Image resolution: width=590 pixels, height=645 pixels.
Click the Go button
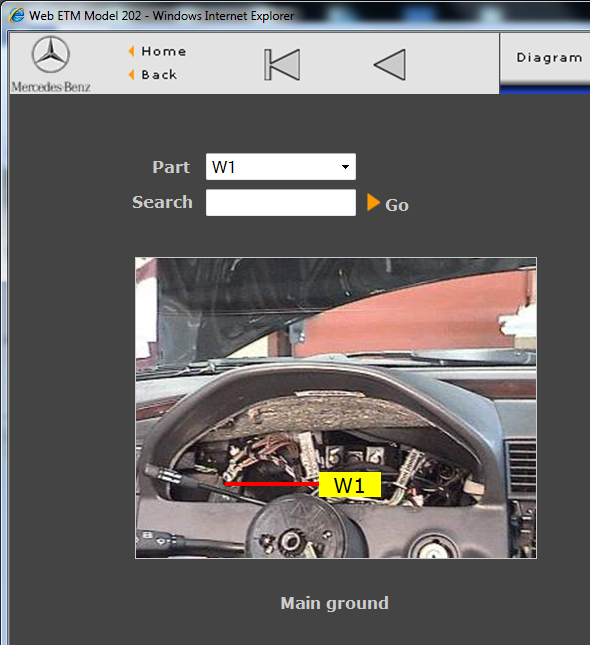coord(397,204)
